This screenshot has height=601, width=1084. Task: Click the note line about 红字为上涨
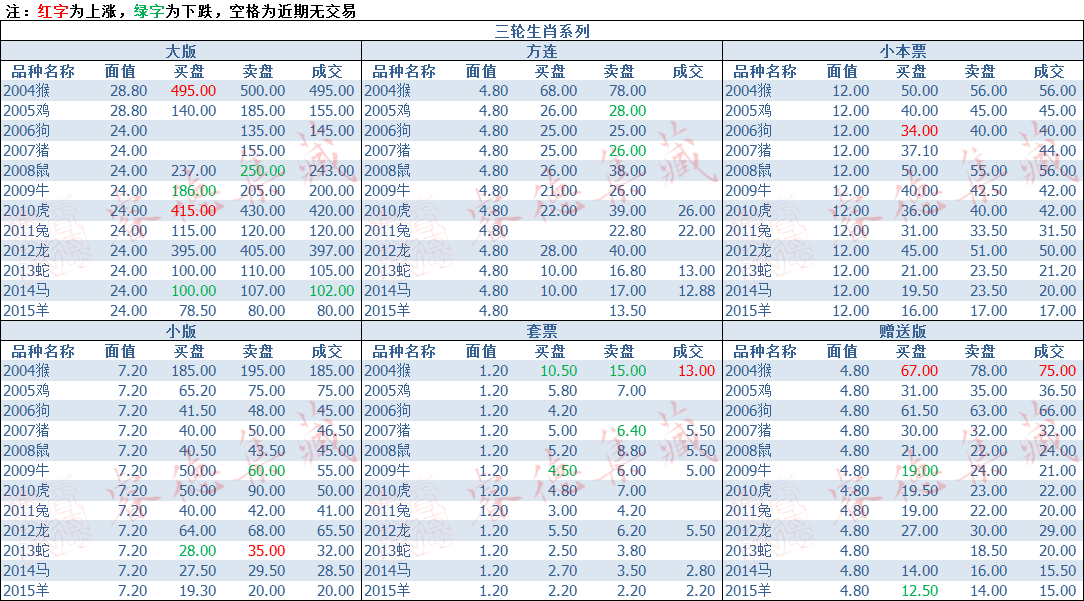click(180, 10)
